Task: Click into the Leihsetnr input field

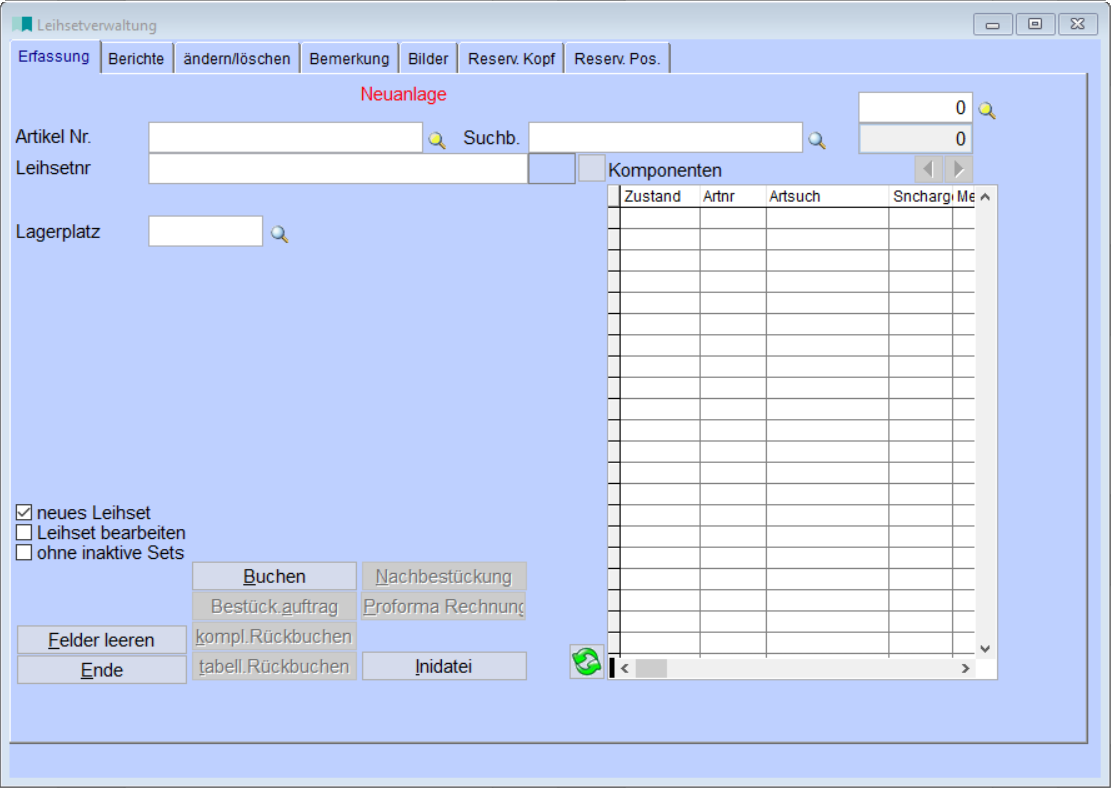Action: [337, 169]
